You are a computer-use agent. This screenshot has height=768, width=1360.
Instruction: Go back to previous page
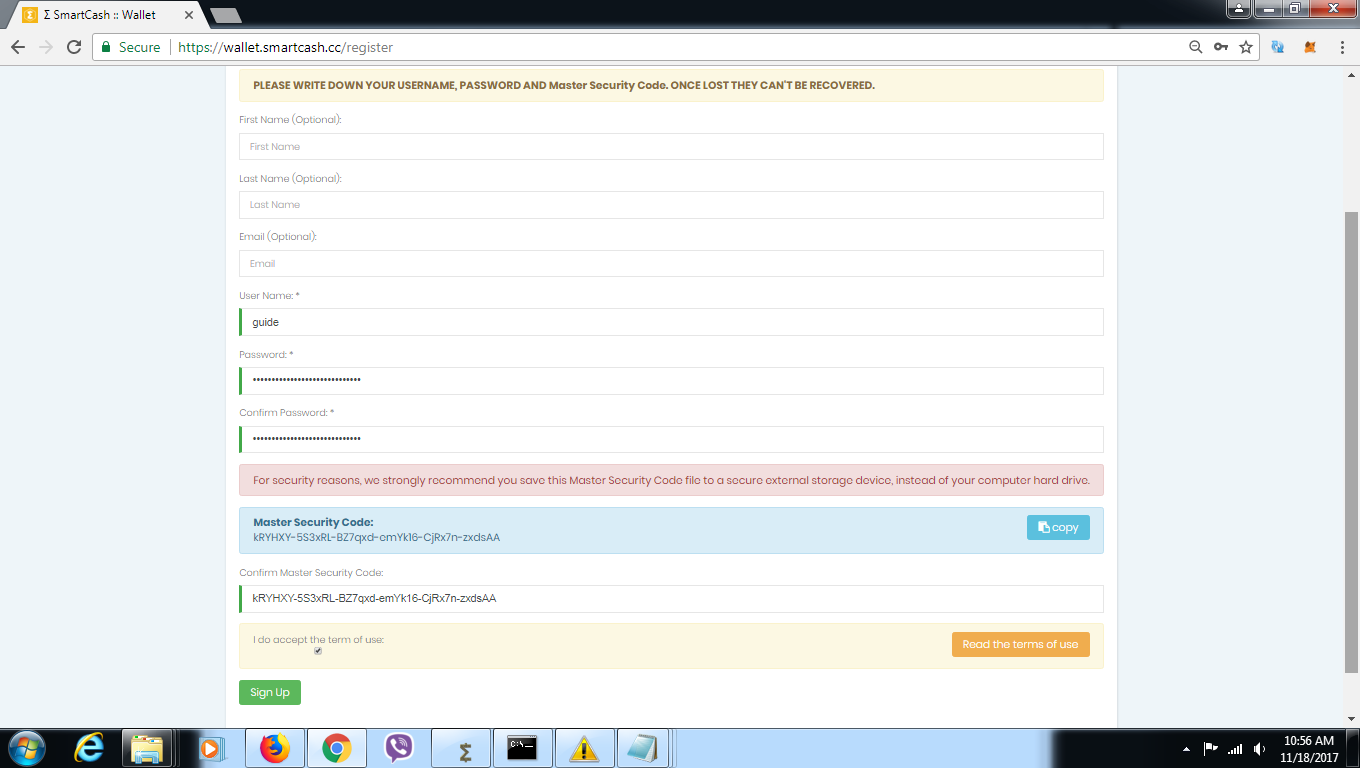coord(18,47)
